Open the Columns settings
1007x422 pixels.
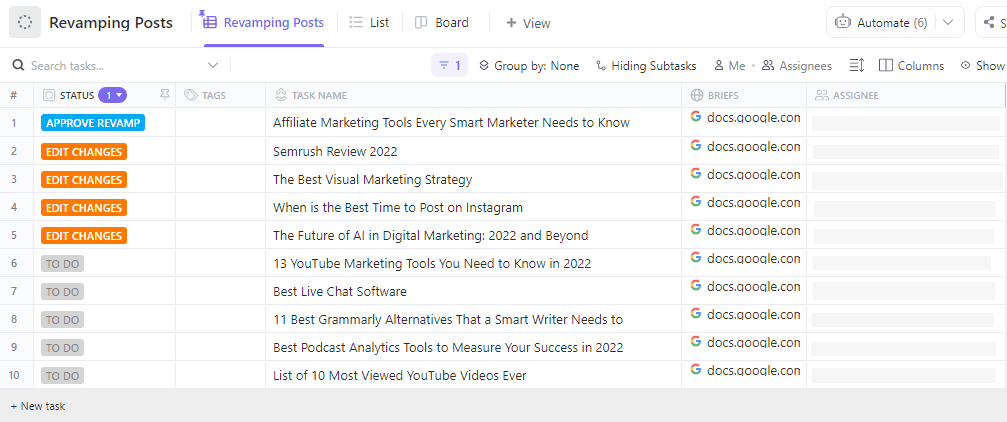point(911,66)
